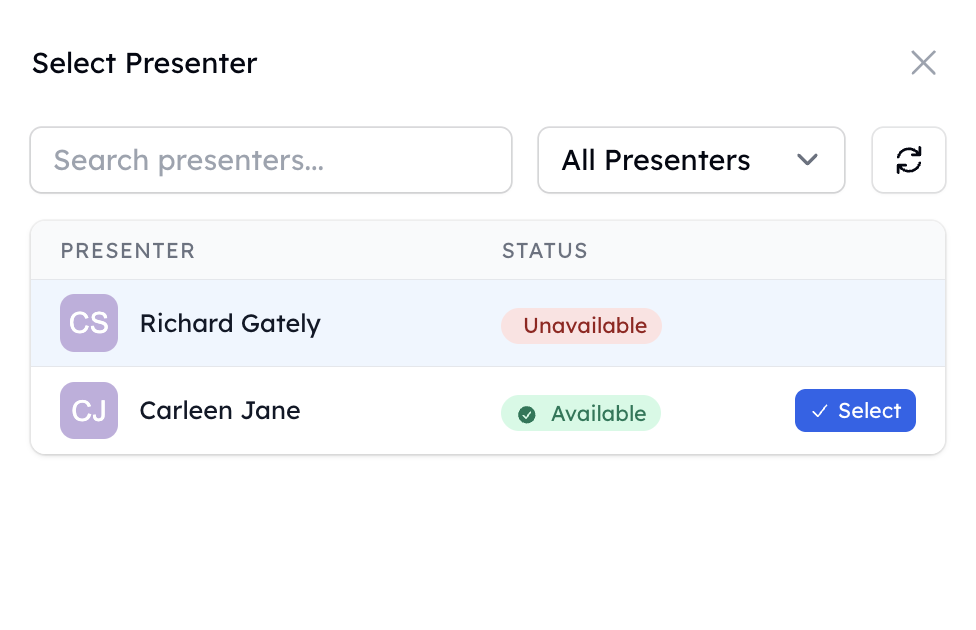The height and width of the screenshot is (630, 976).
Task: Click the chevron arrow of All Presenters
Action: click(x=807, y=160)
